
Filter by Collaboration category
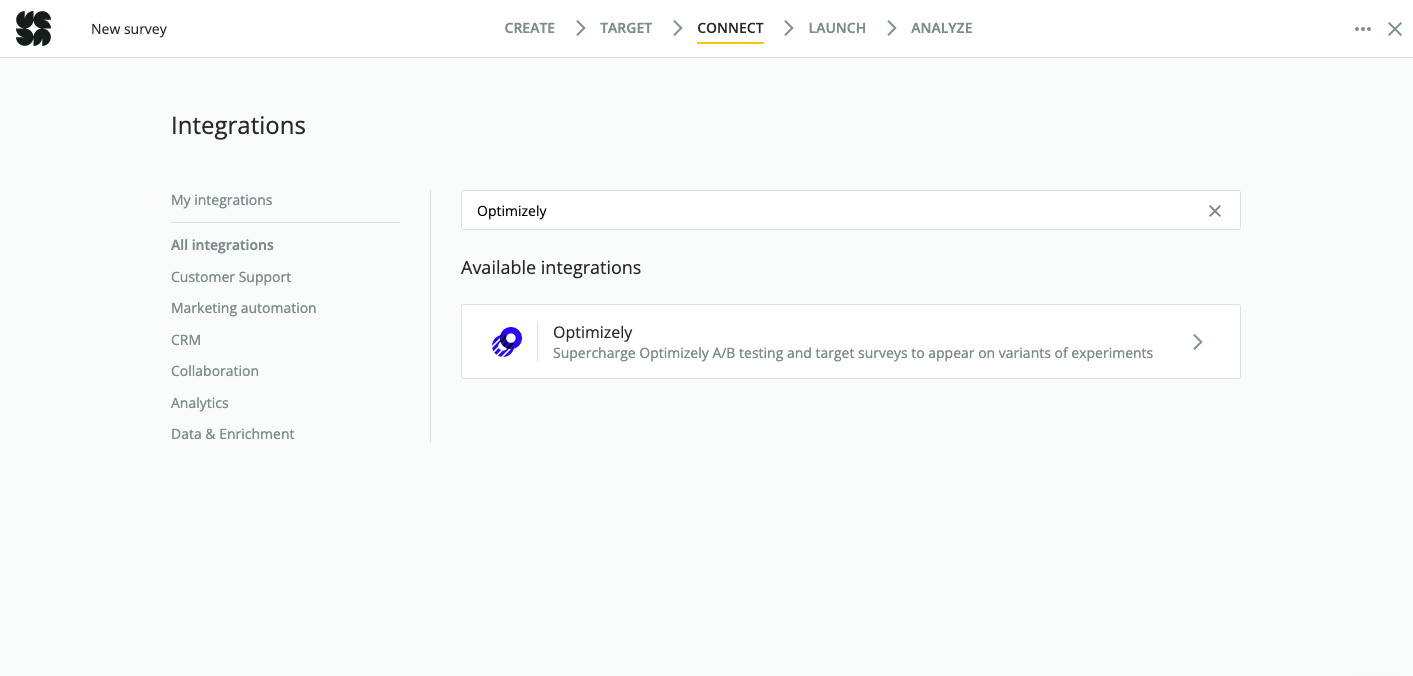tap(215, 371)
